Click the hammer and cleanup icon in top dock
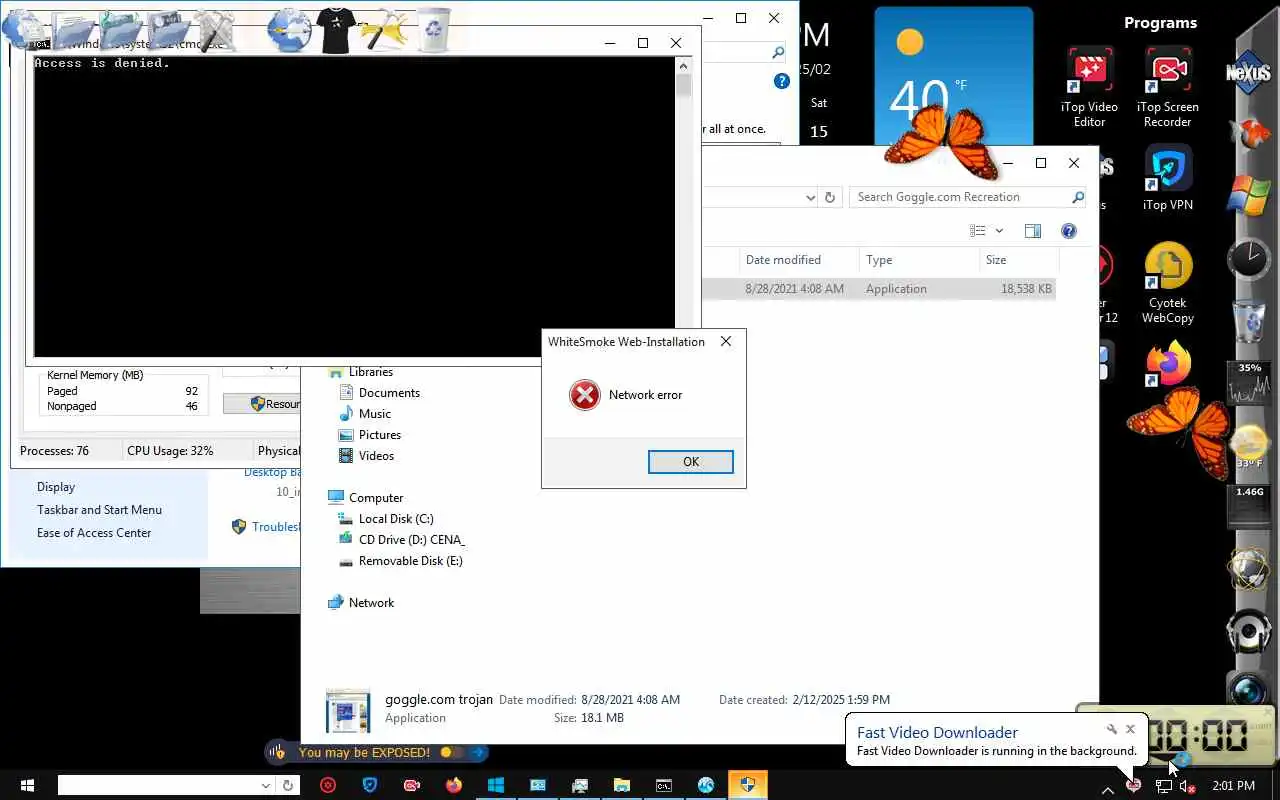 point(384,30)
